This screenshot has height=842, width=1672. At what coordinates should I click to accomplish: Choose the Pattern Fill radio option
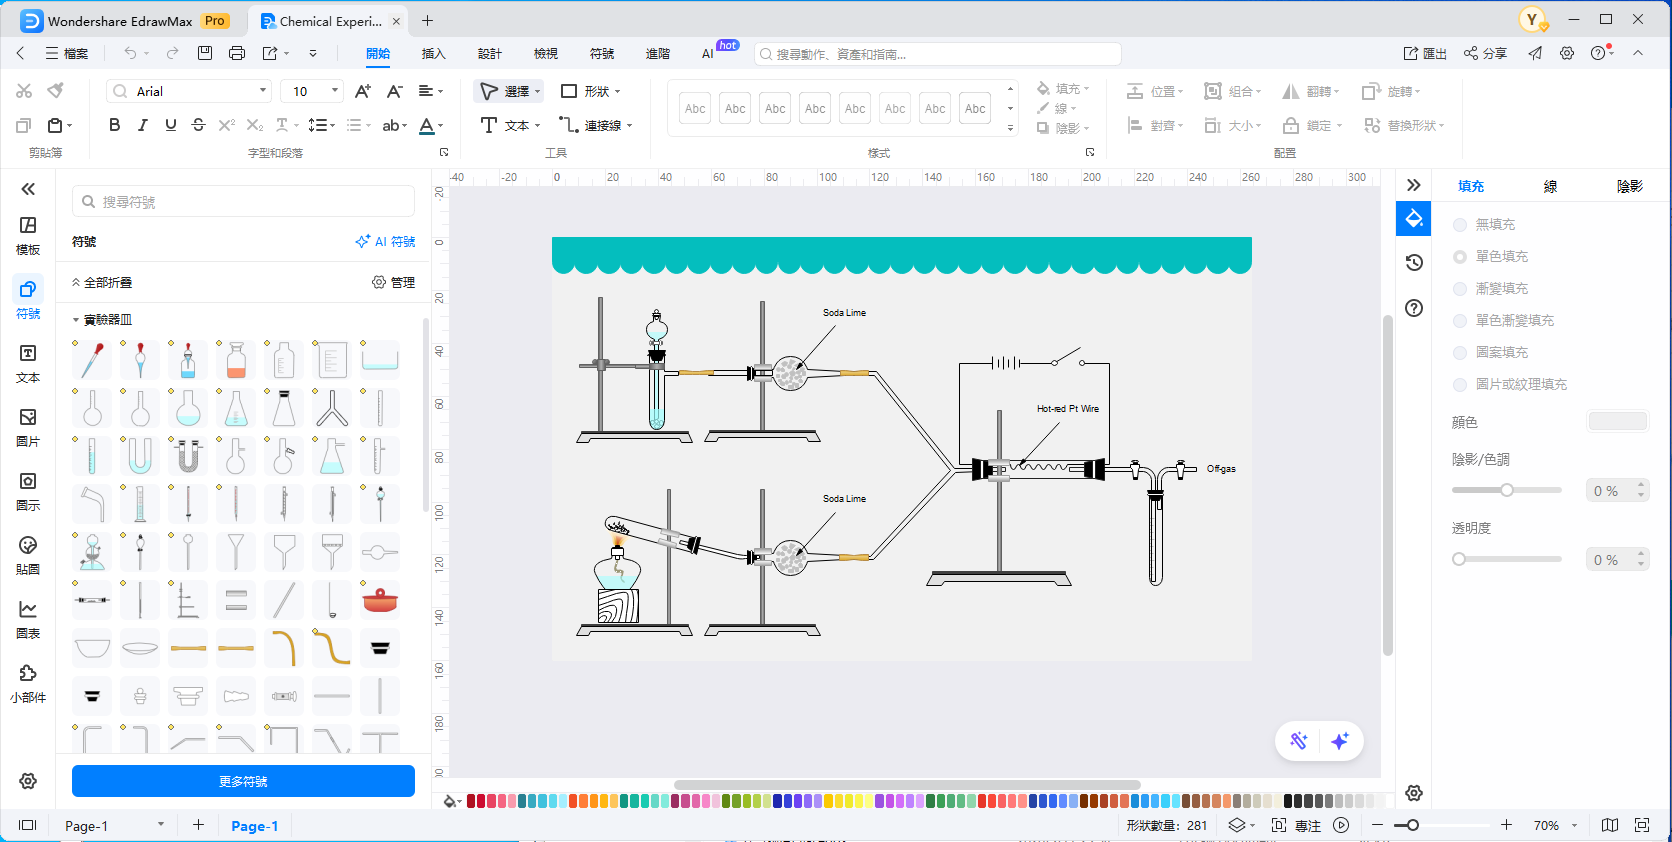click(1460, 353)
